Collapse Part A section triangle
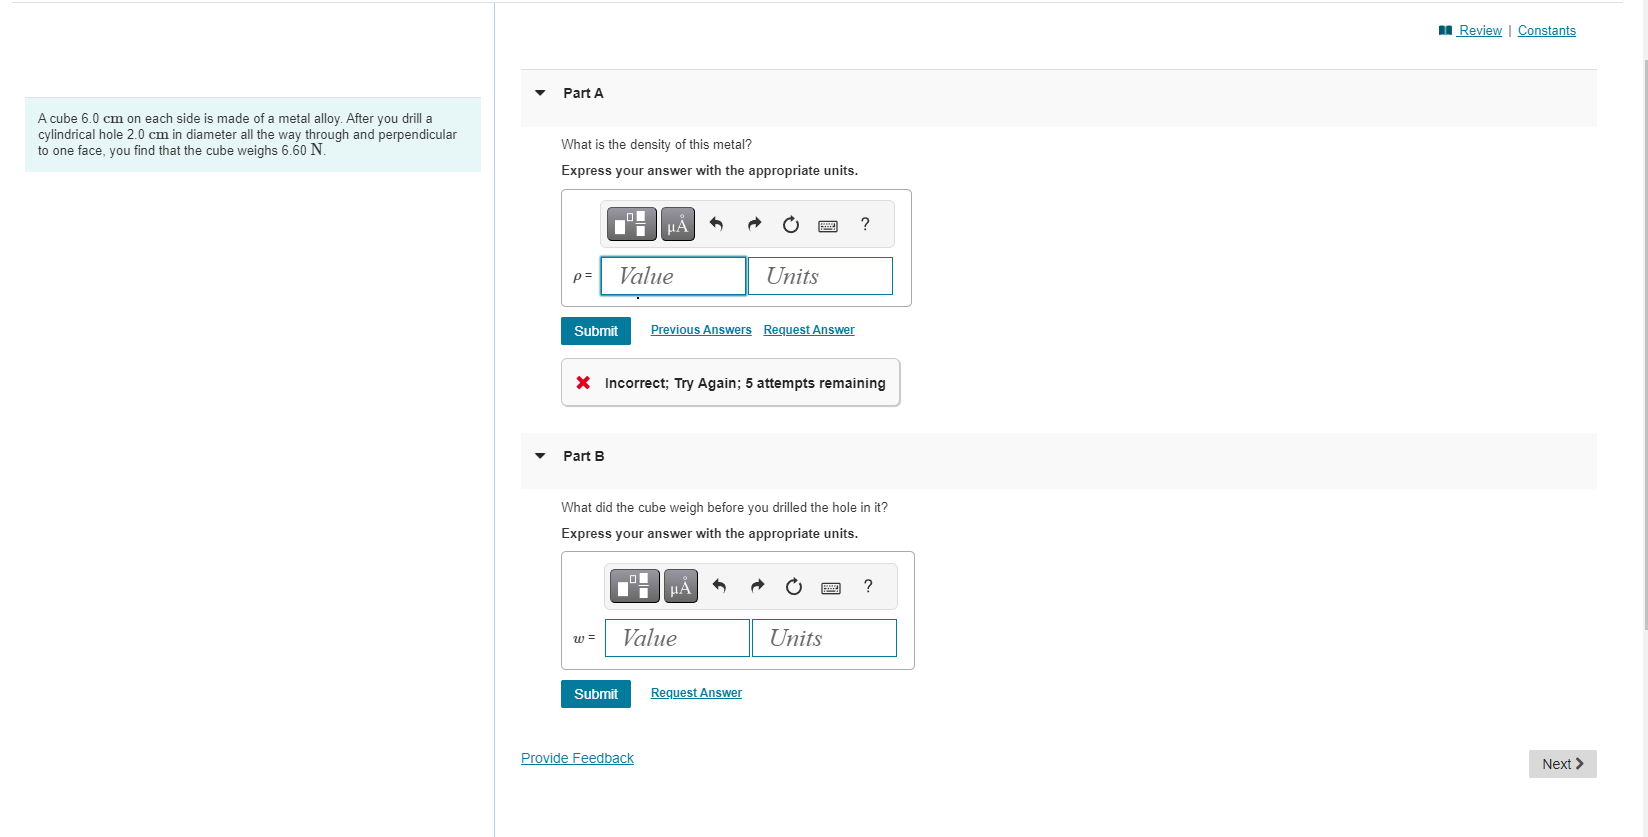Image resolution: width=1648 pixels, height=837 pixels. pos(540,93)
